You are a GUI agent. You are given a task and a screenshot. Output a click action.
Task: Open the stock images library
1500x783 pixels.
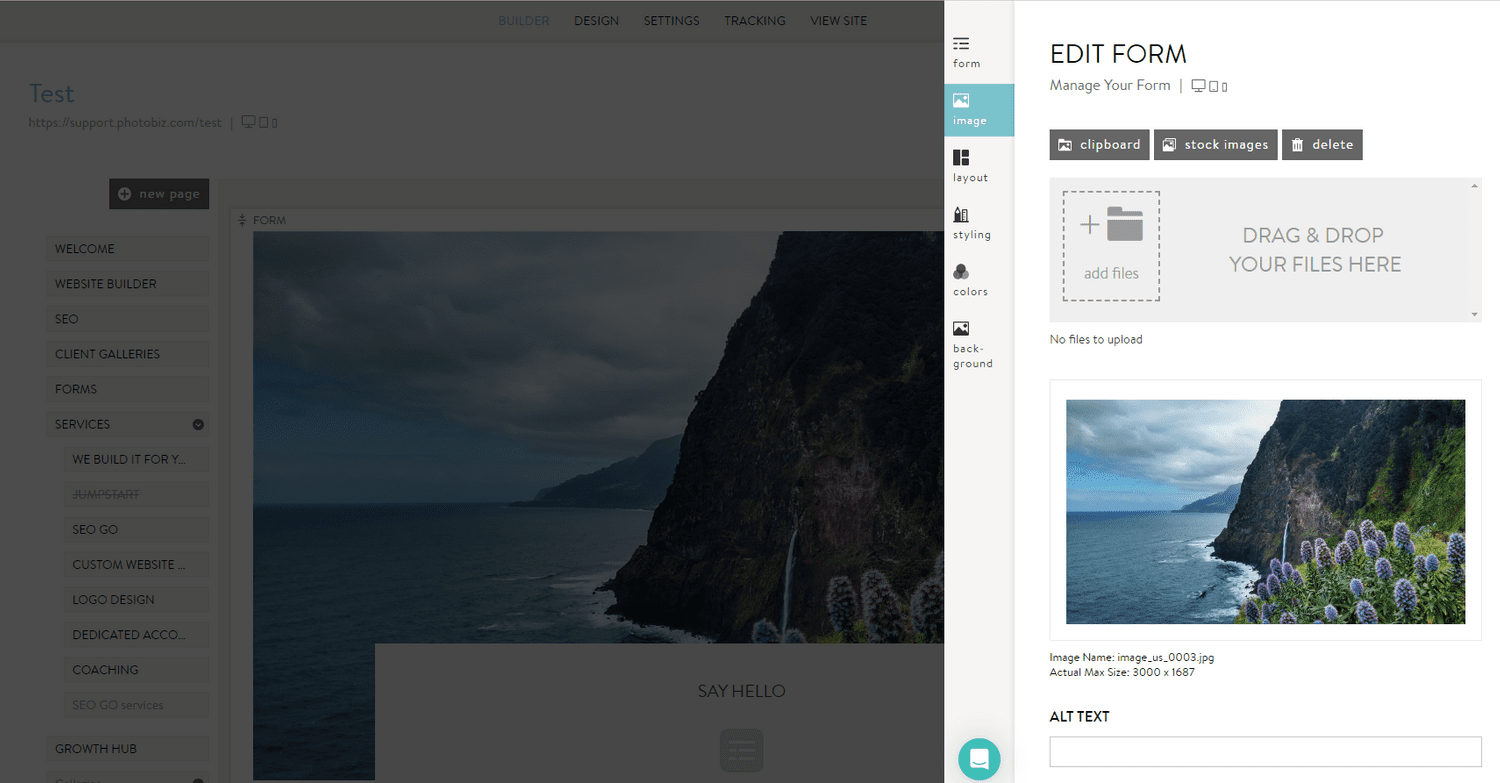tap(1215, 144)
